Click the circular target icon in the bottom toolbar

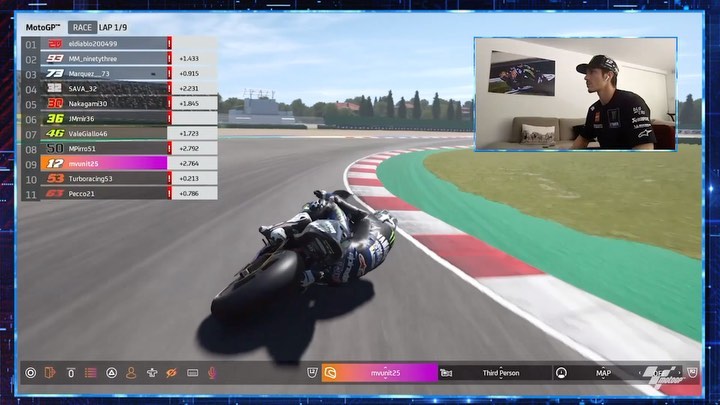(x=31, y=373)
